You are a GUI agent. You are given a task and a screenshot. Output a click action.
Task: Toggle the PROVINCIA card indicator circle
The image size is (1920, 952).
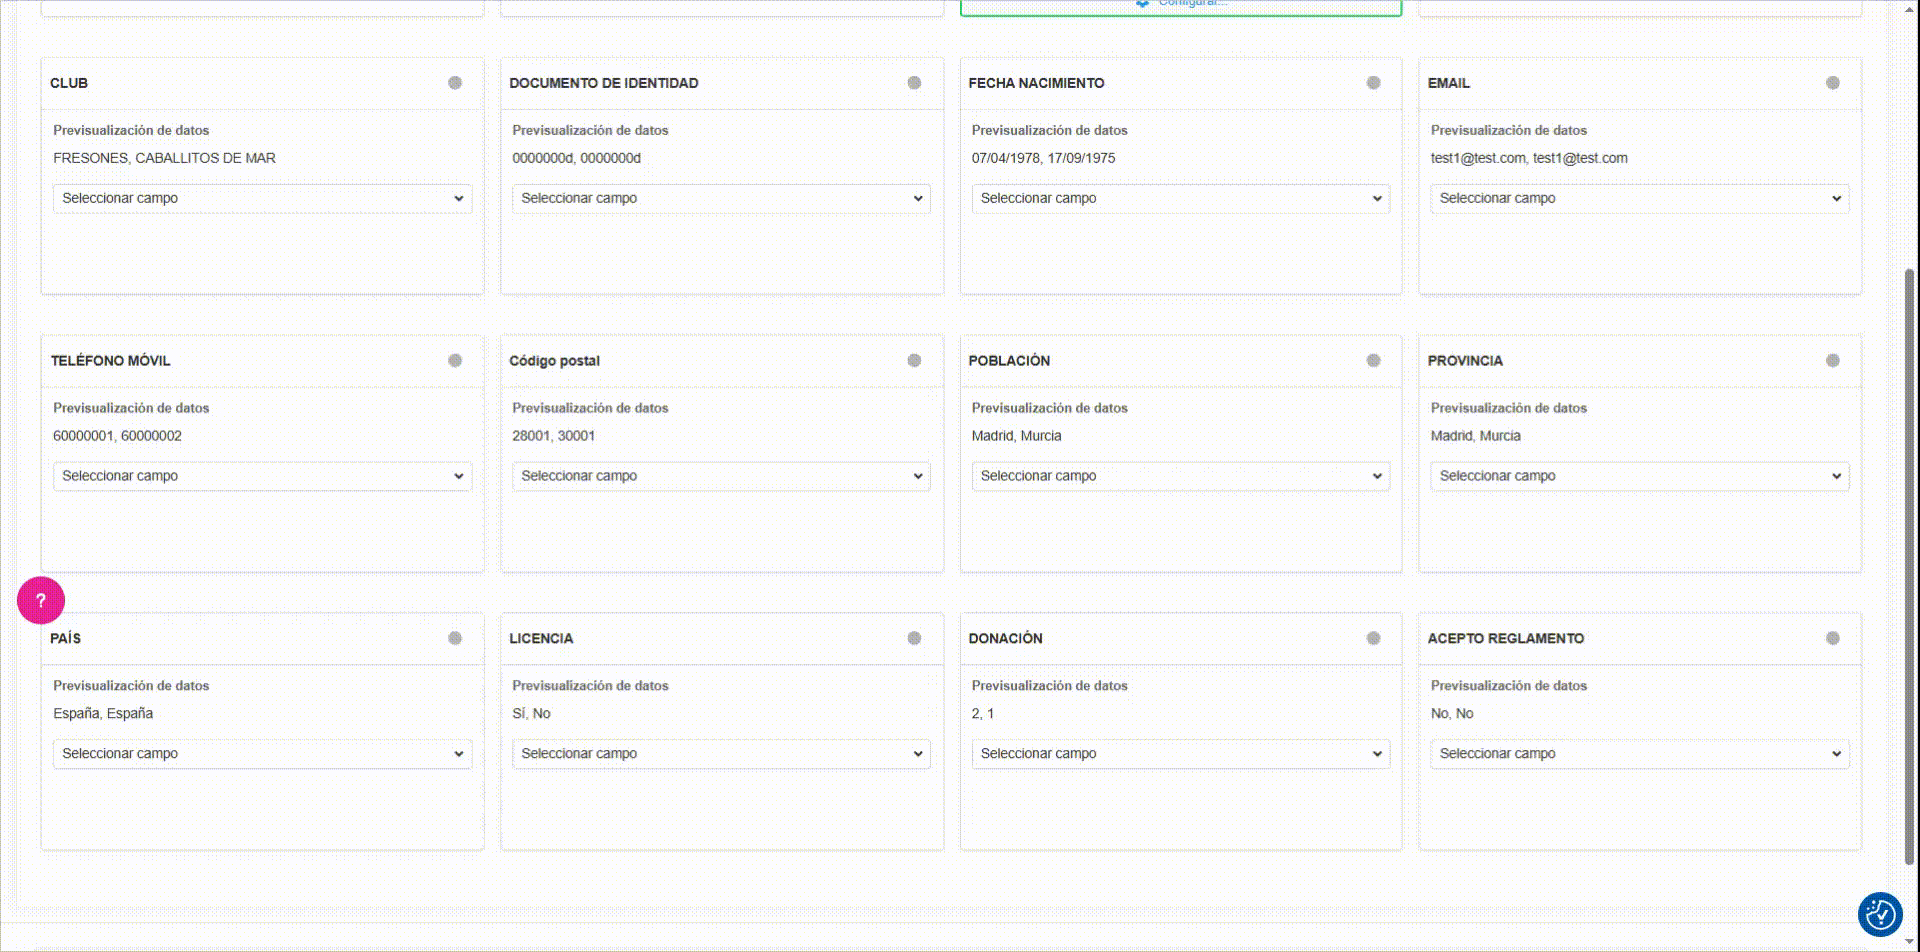coord(1832,361)
